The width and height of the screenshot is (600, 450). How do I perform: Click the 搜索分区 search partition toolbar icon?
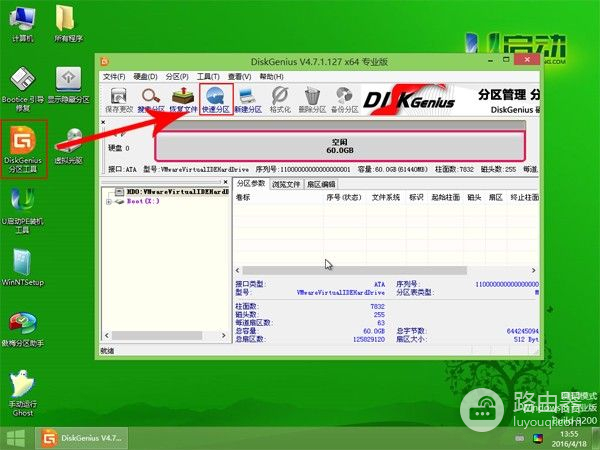click(x=151, y=99)
